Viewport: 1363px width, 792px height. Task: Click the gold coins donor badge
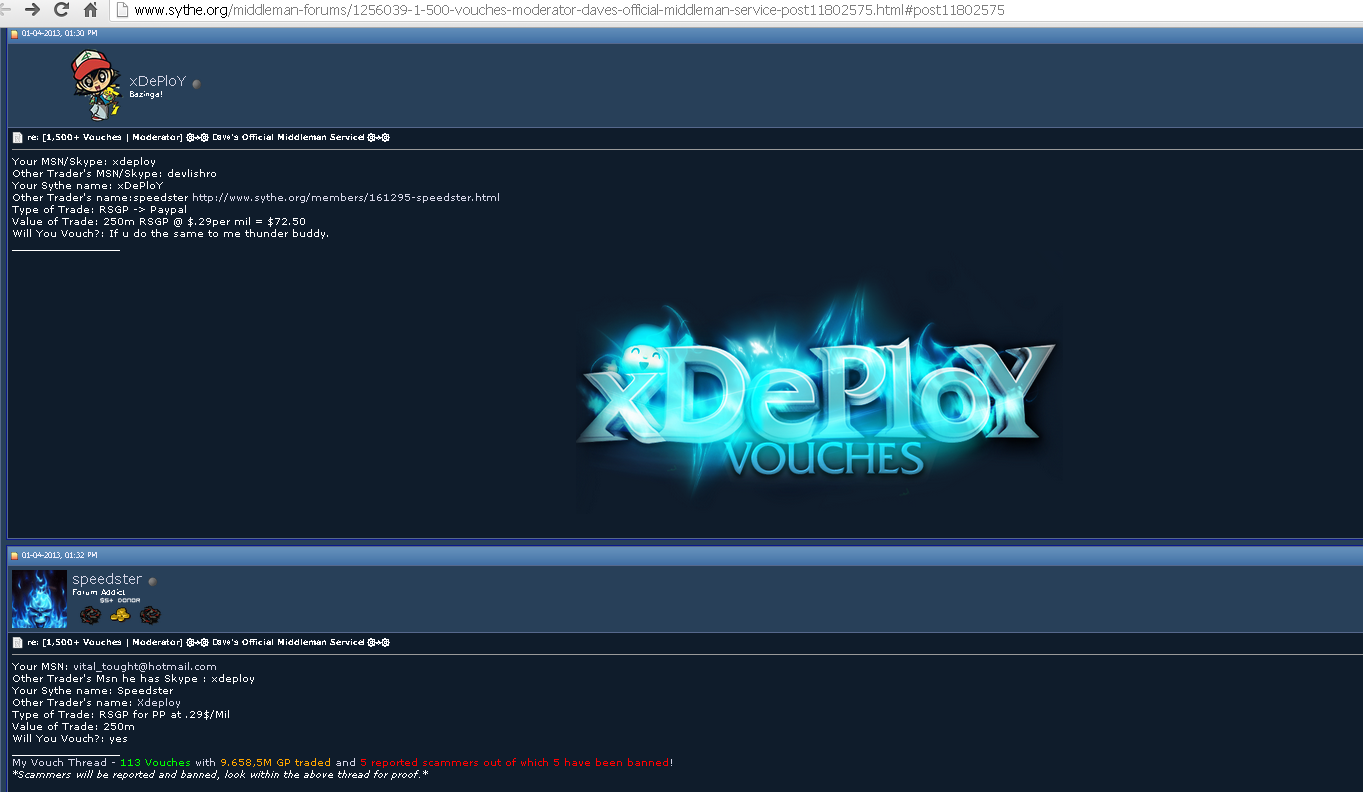pos(120,614)
